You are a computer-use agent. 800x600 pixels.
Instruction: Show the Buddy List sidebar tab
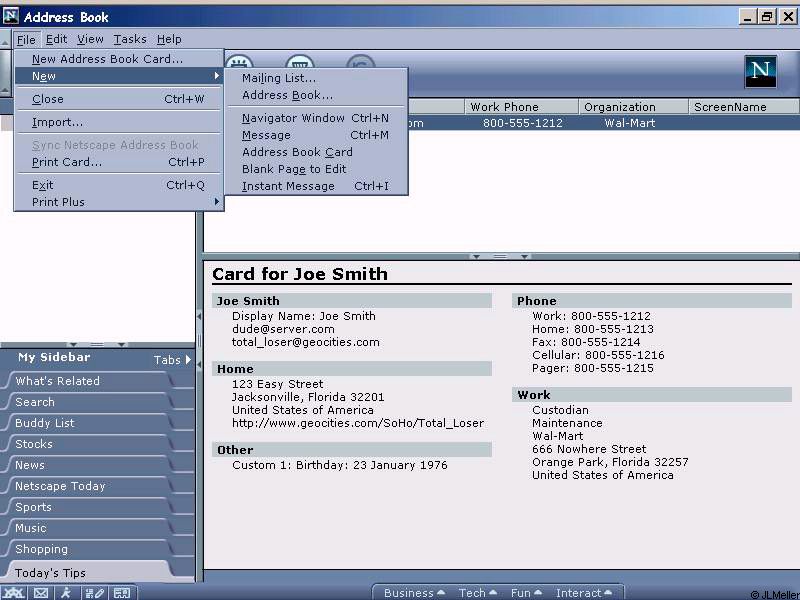tap(91, 423)
